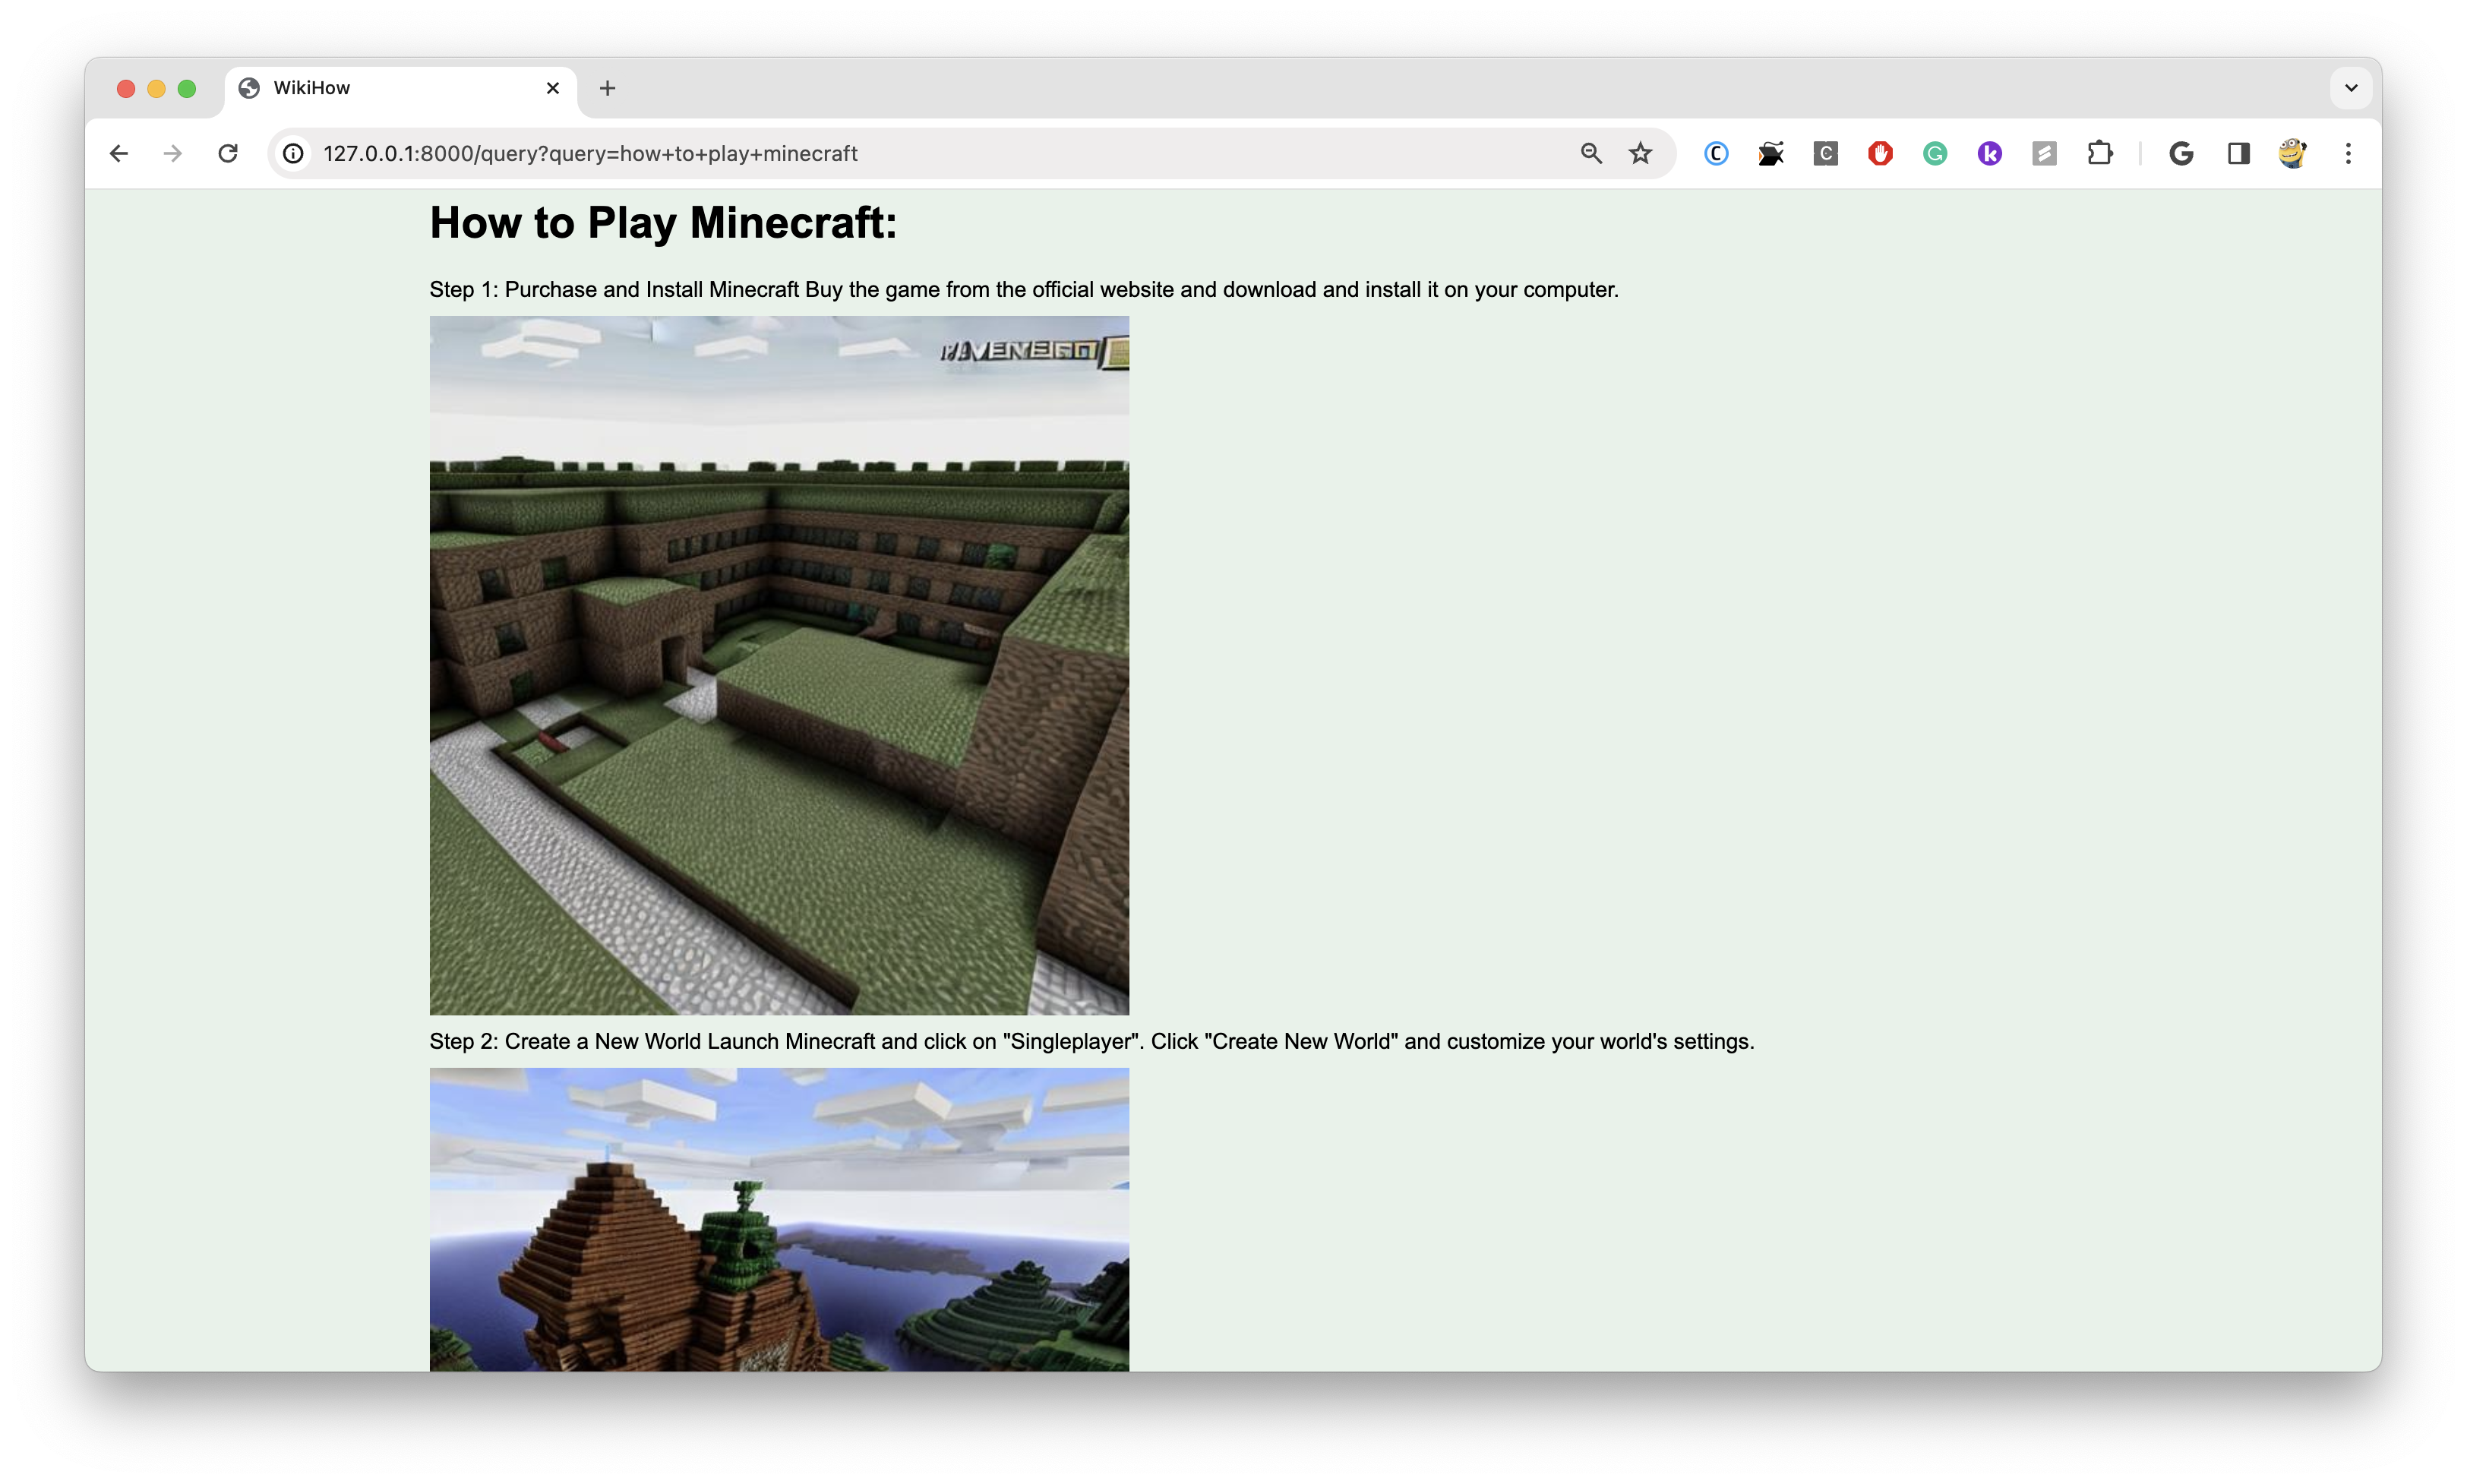Viewport: 2467px width, 1484px height.
Task: Click the Step 1 Minecraft courtyard image
Action: (x=779, y=665)
